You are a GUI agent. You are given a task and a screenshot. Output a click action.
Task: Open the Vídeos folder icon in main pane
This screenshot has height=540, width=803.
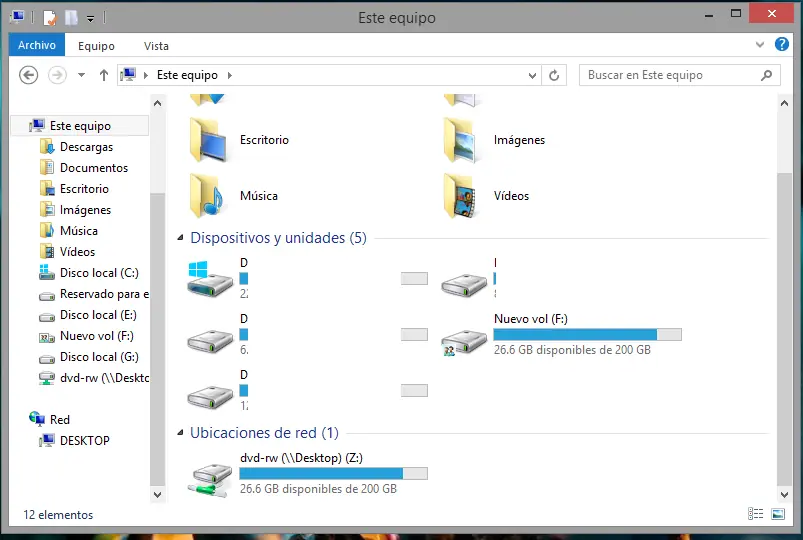coord(460,196)
